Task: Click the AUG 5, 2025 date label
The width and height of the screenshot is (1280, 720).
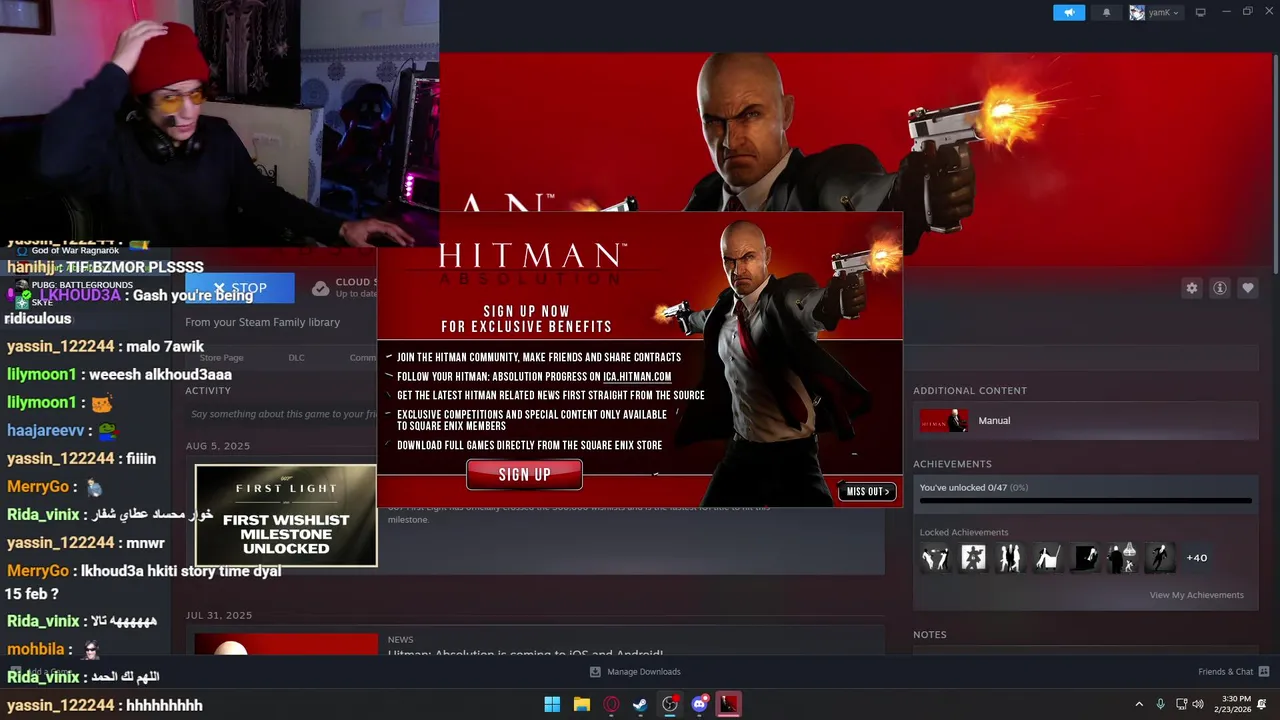Action: tap(218, 446)
